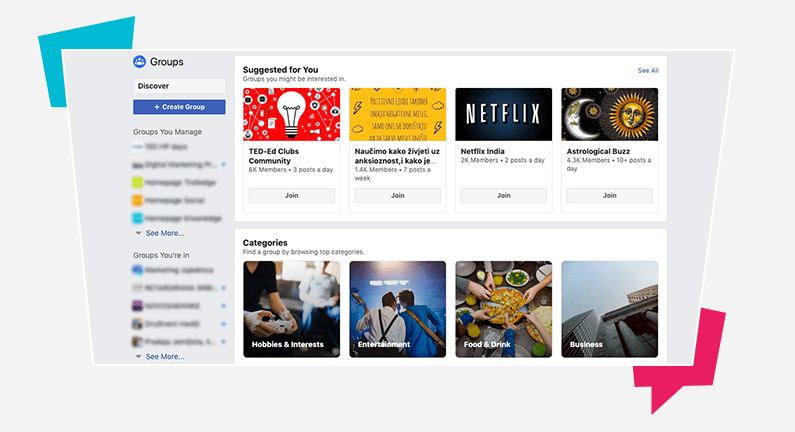Open See All suggested groups link
Image resolution: width=795 pixels, height=432 pixels.
click(x=648, y=70)
